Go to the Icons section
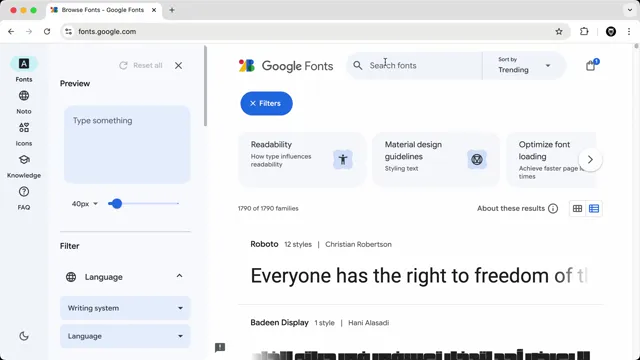This screenshot has height=360, width=640. coord(24,134)
